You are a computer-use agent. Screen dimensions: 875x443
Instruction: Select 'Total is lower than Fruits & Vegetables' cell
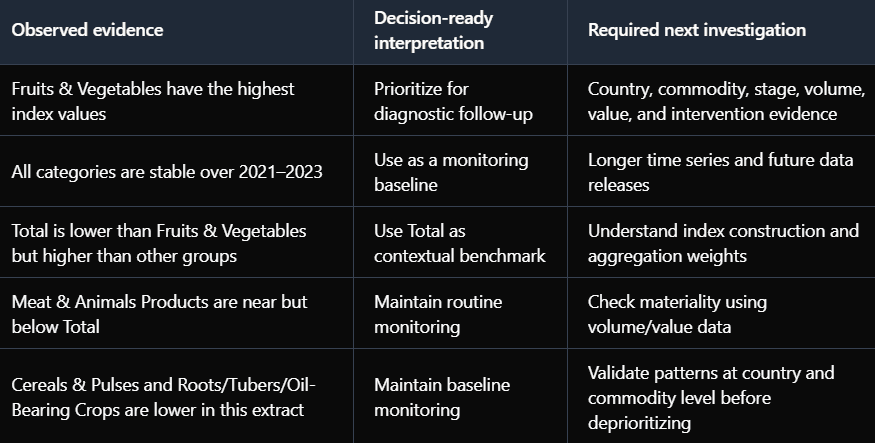[176, 242]
